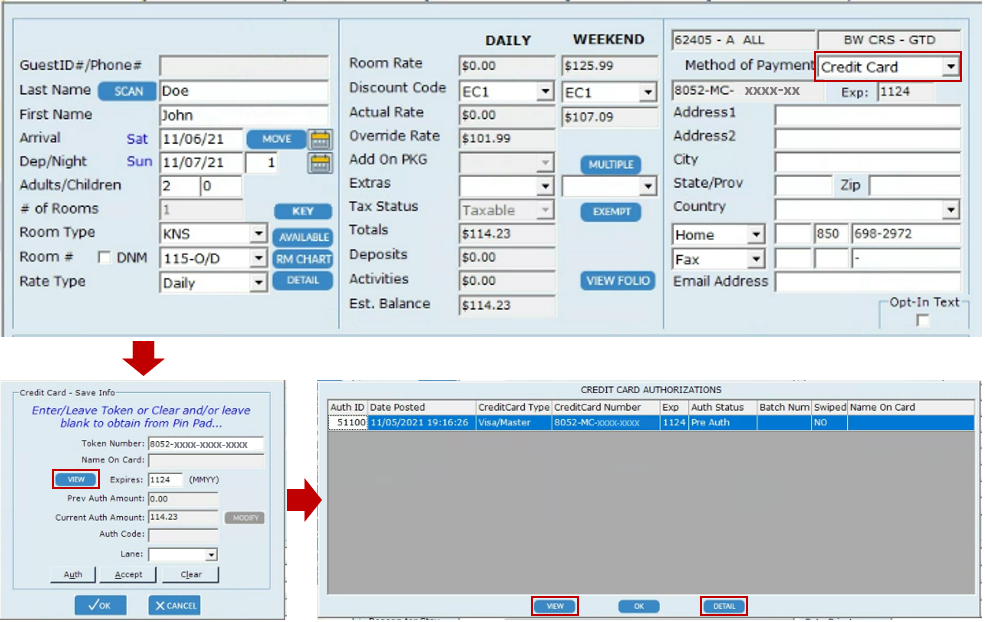Toggle the DNM checkbox

104,258
